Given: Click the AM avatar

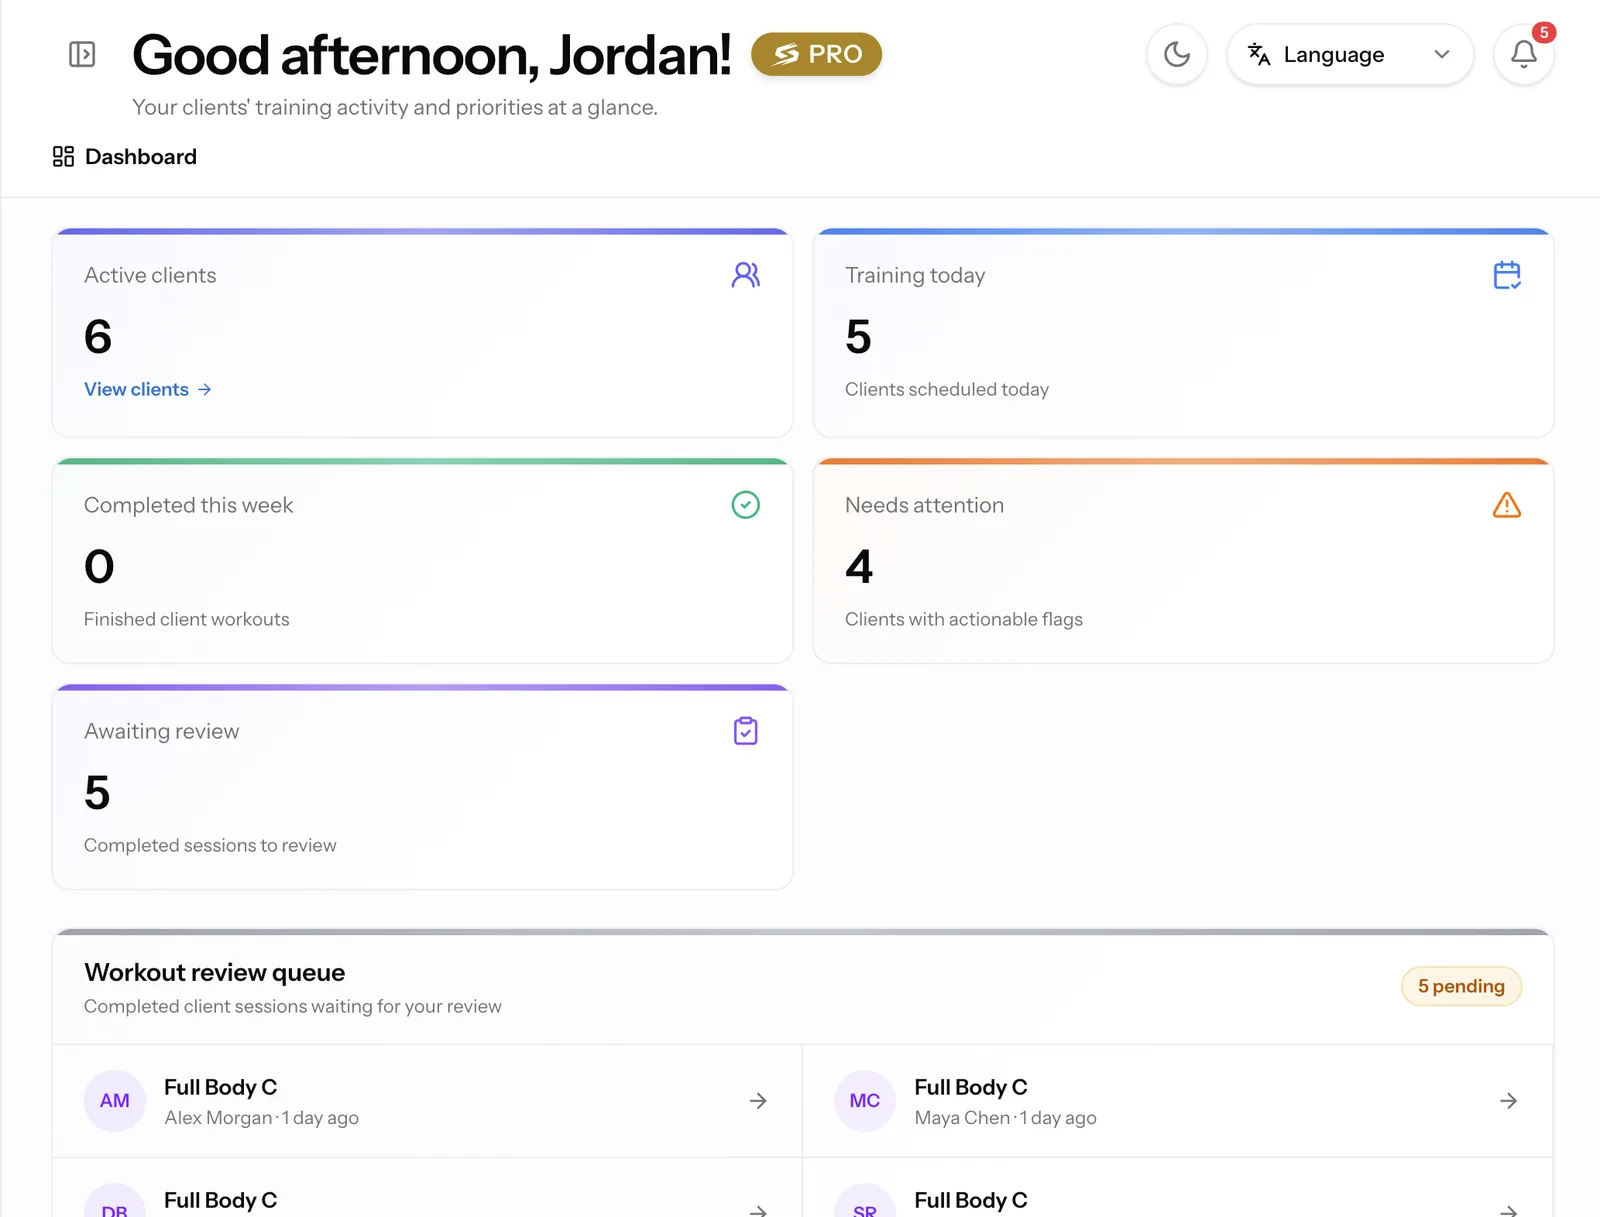Looking at the screenshot, I should tap(115, 1101).
